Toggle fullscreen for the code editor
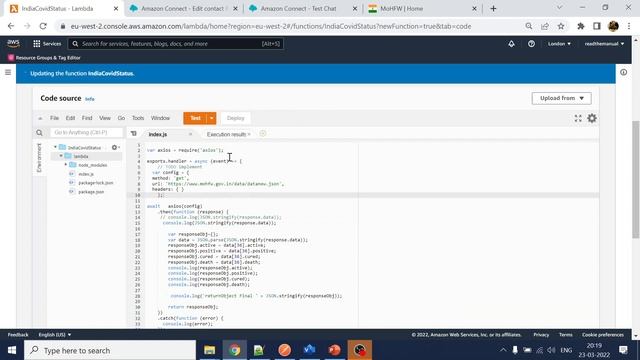The image size is (640, 360). pos(578,118)
